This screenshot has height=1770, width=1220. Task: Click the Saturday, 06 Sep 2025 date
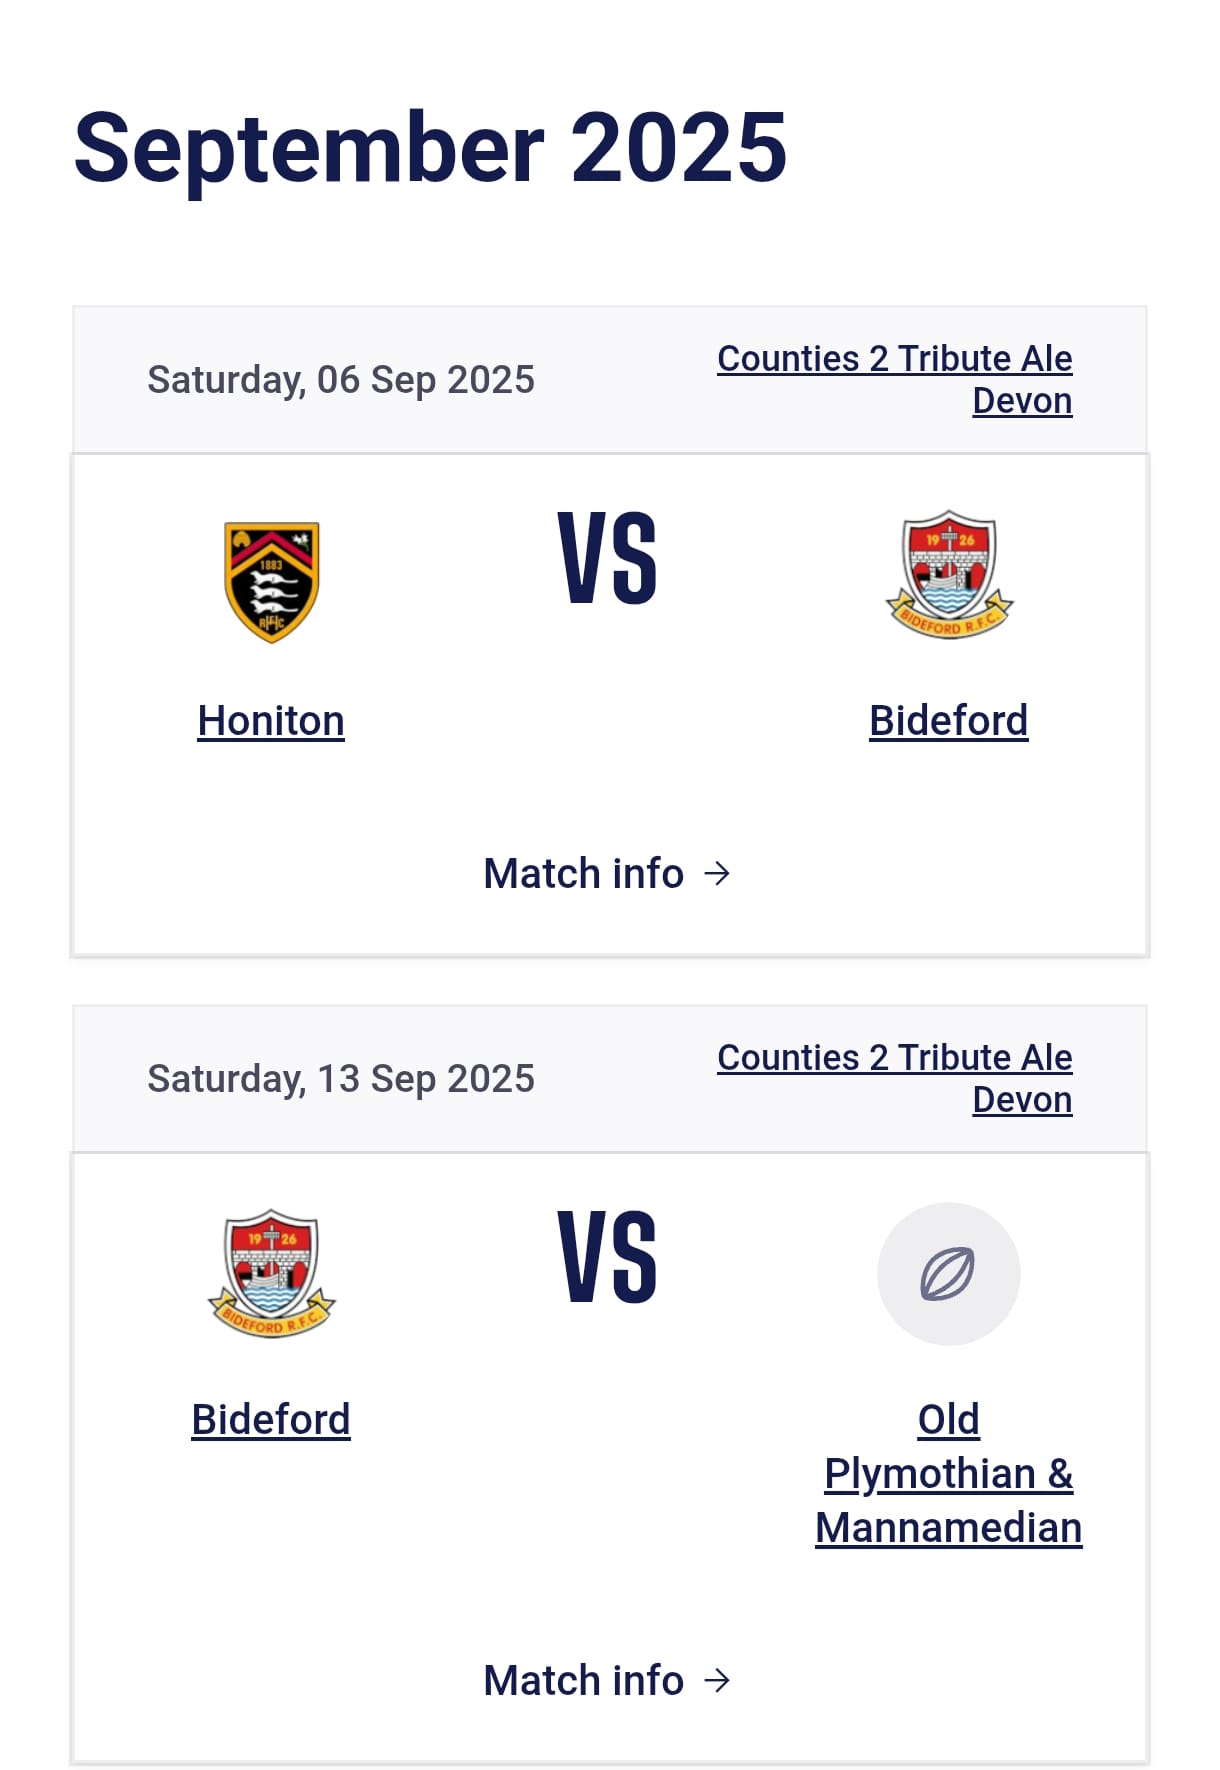pos(341,380)
